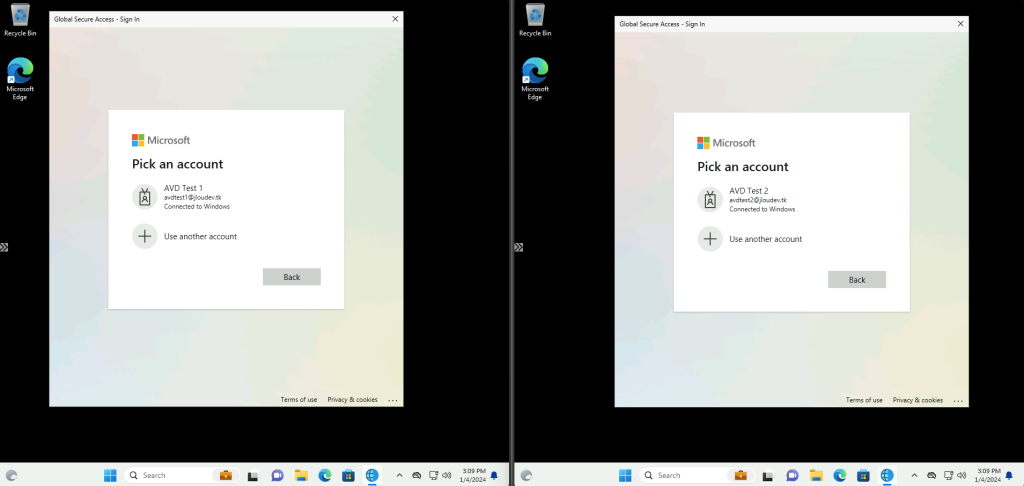Close the sign-in window showing AVD Test 2

960,24
